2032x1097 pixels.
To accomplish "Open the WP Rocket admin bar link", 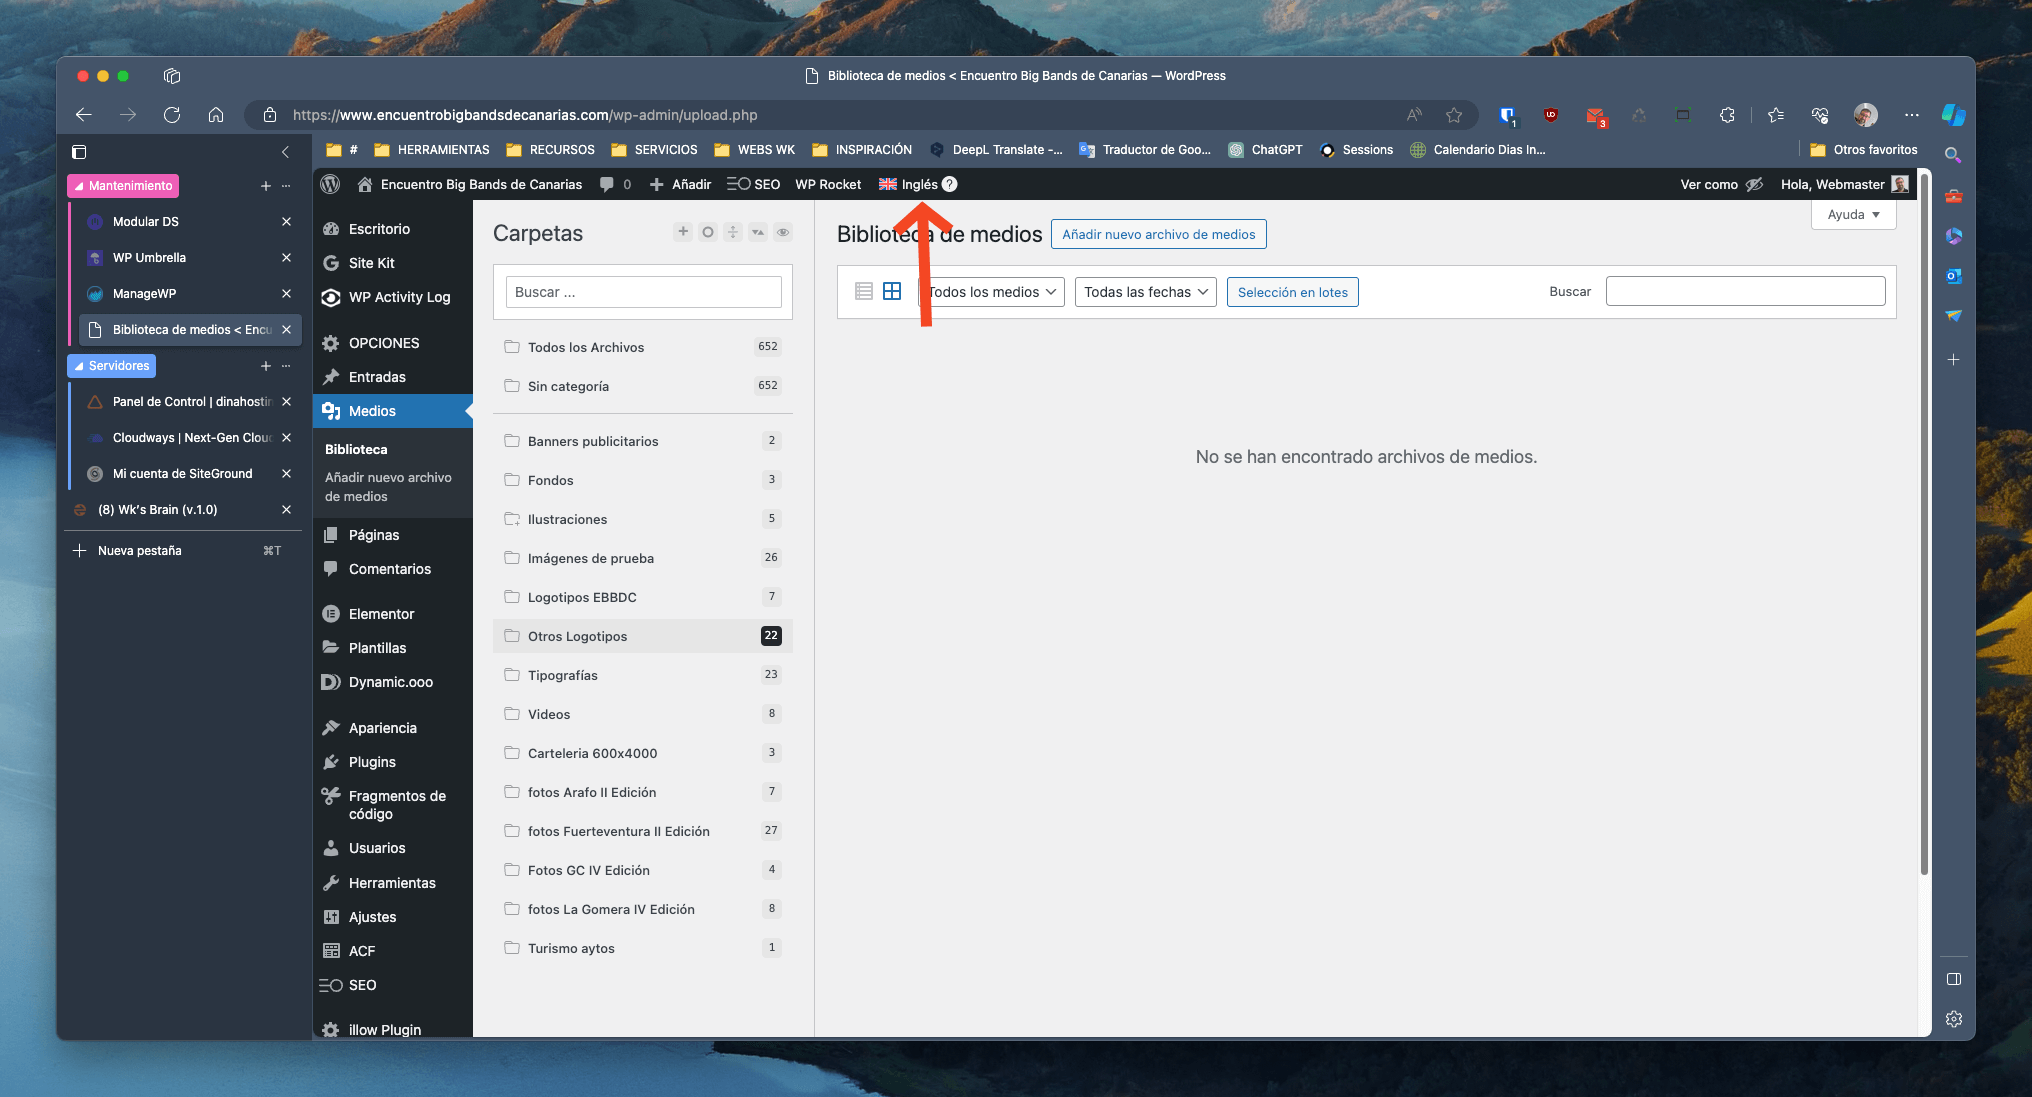I will pos(828,184).
